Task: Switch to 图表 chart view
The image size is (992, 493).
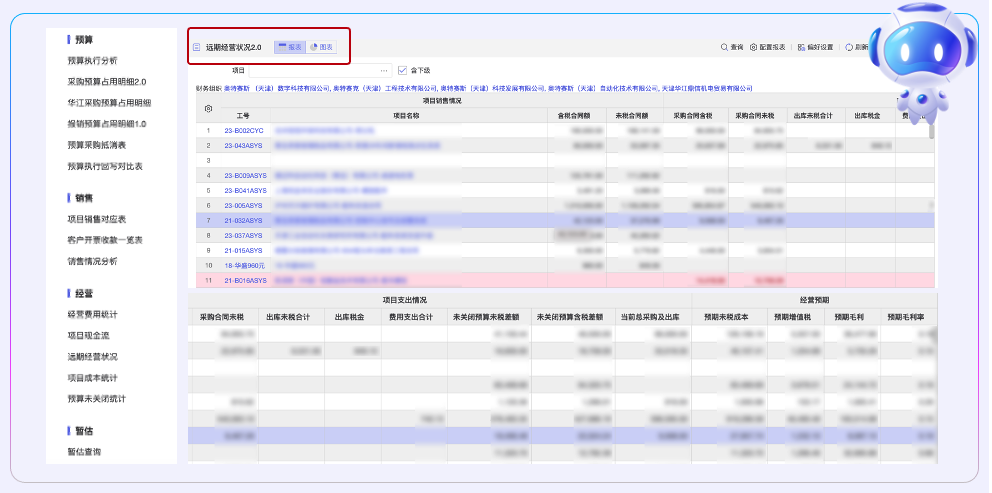Action: pos(321,47)
